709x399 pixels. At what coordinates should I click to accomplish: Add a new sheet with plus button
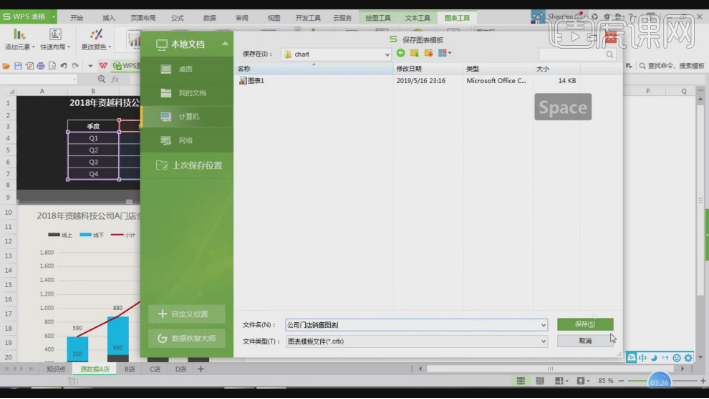[x=201, y=369]
